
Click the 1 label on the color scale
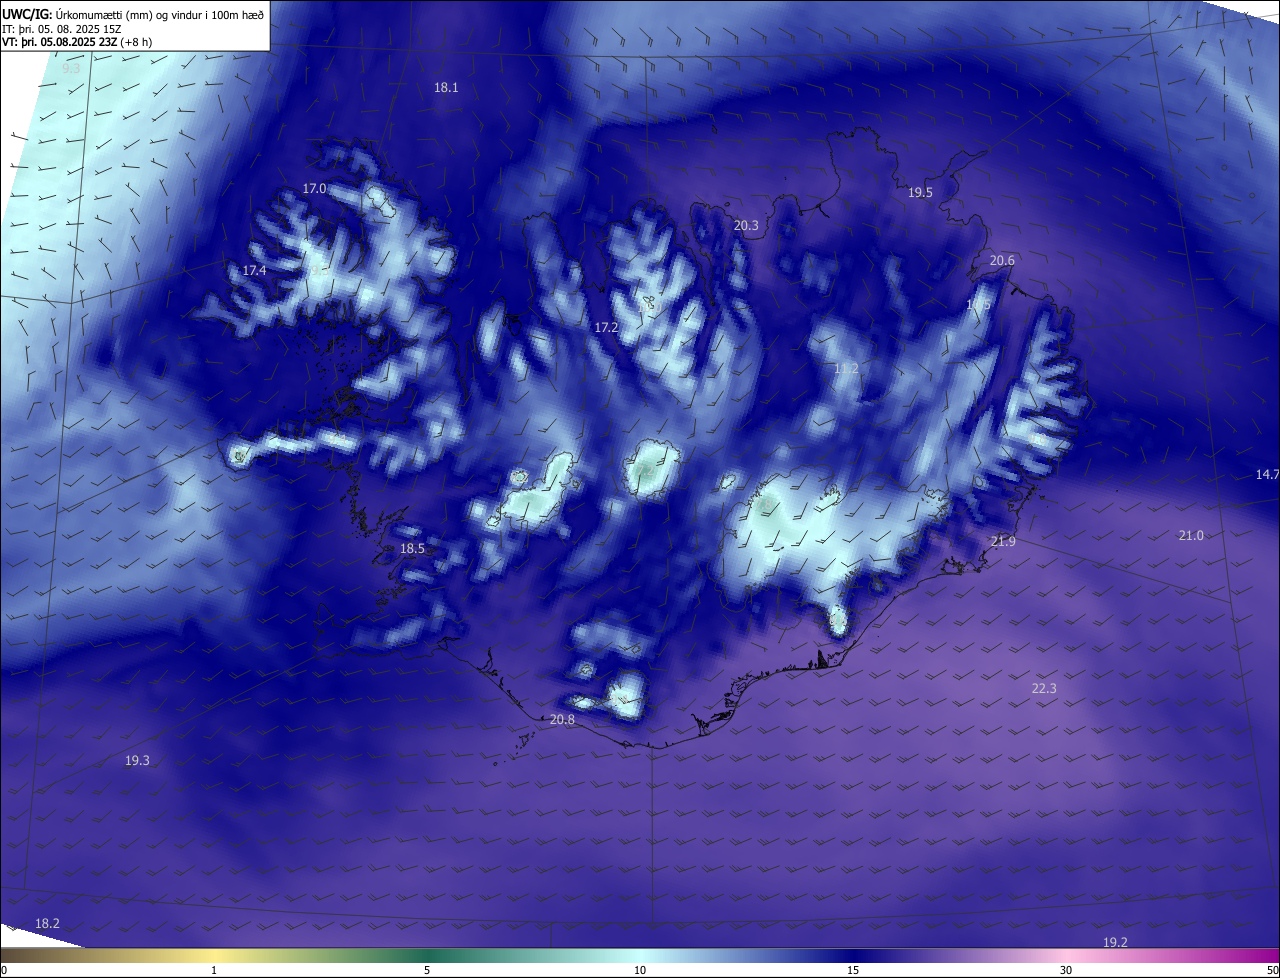214,970
